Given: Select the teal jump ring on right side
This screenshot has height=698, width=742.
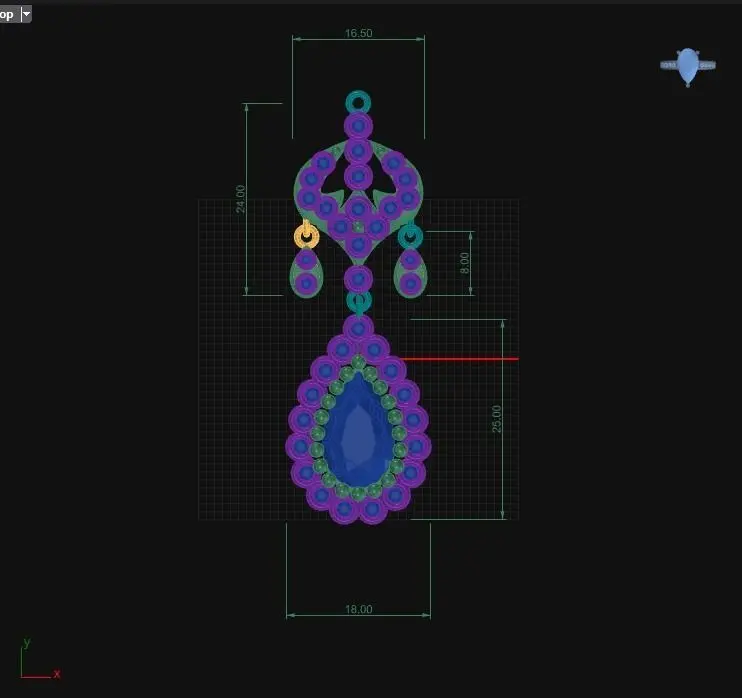Looking at the screenshot, I should click(410, 235).
